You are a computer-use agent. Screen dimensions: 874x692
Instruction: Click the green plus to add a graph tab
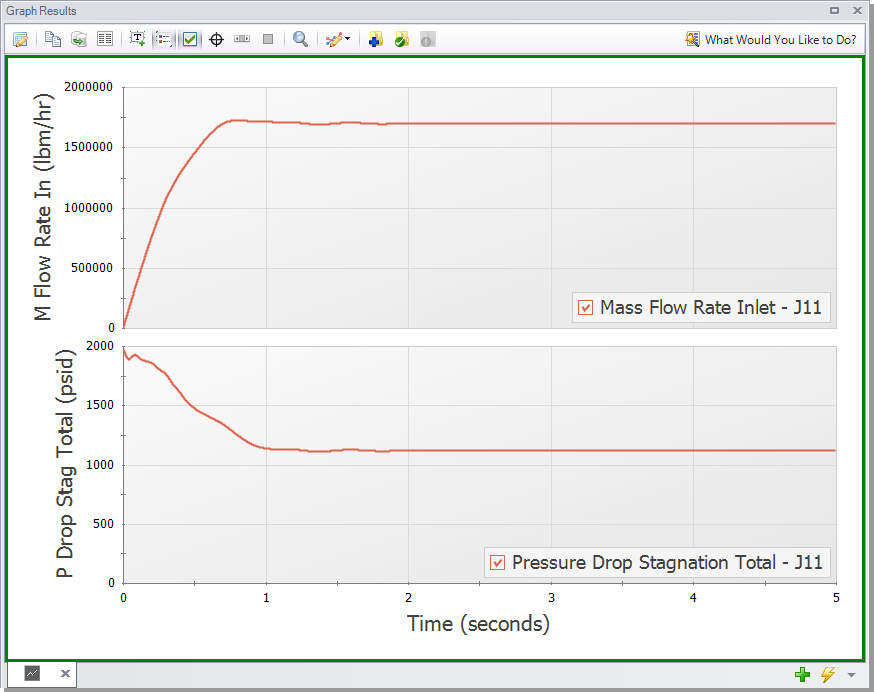(x=802, y=675)
